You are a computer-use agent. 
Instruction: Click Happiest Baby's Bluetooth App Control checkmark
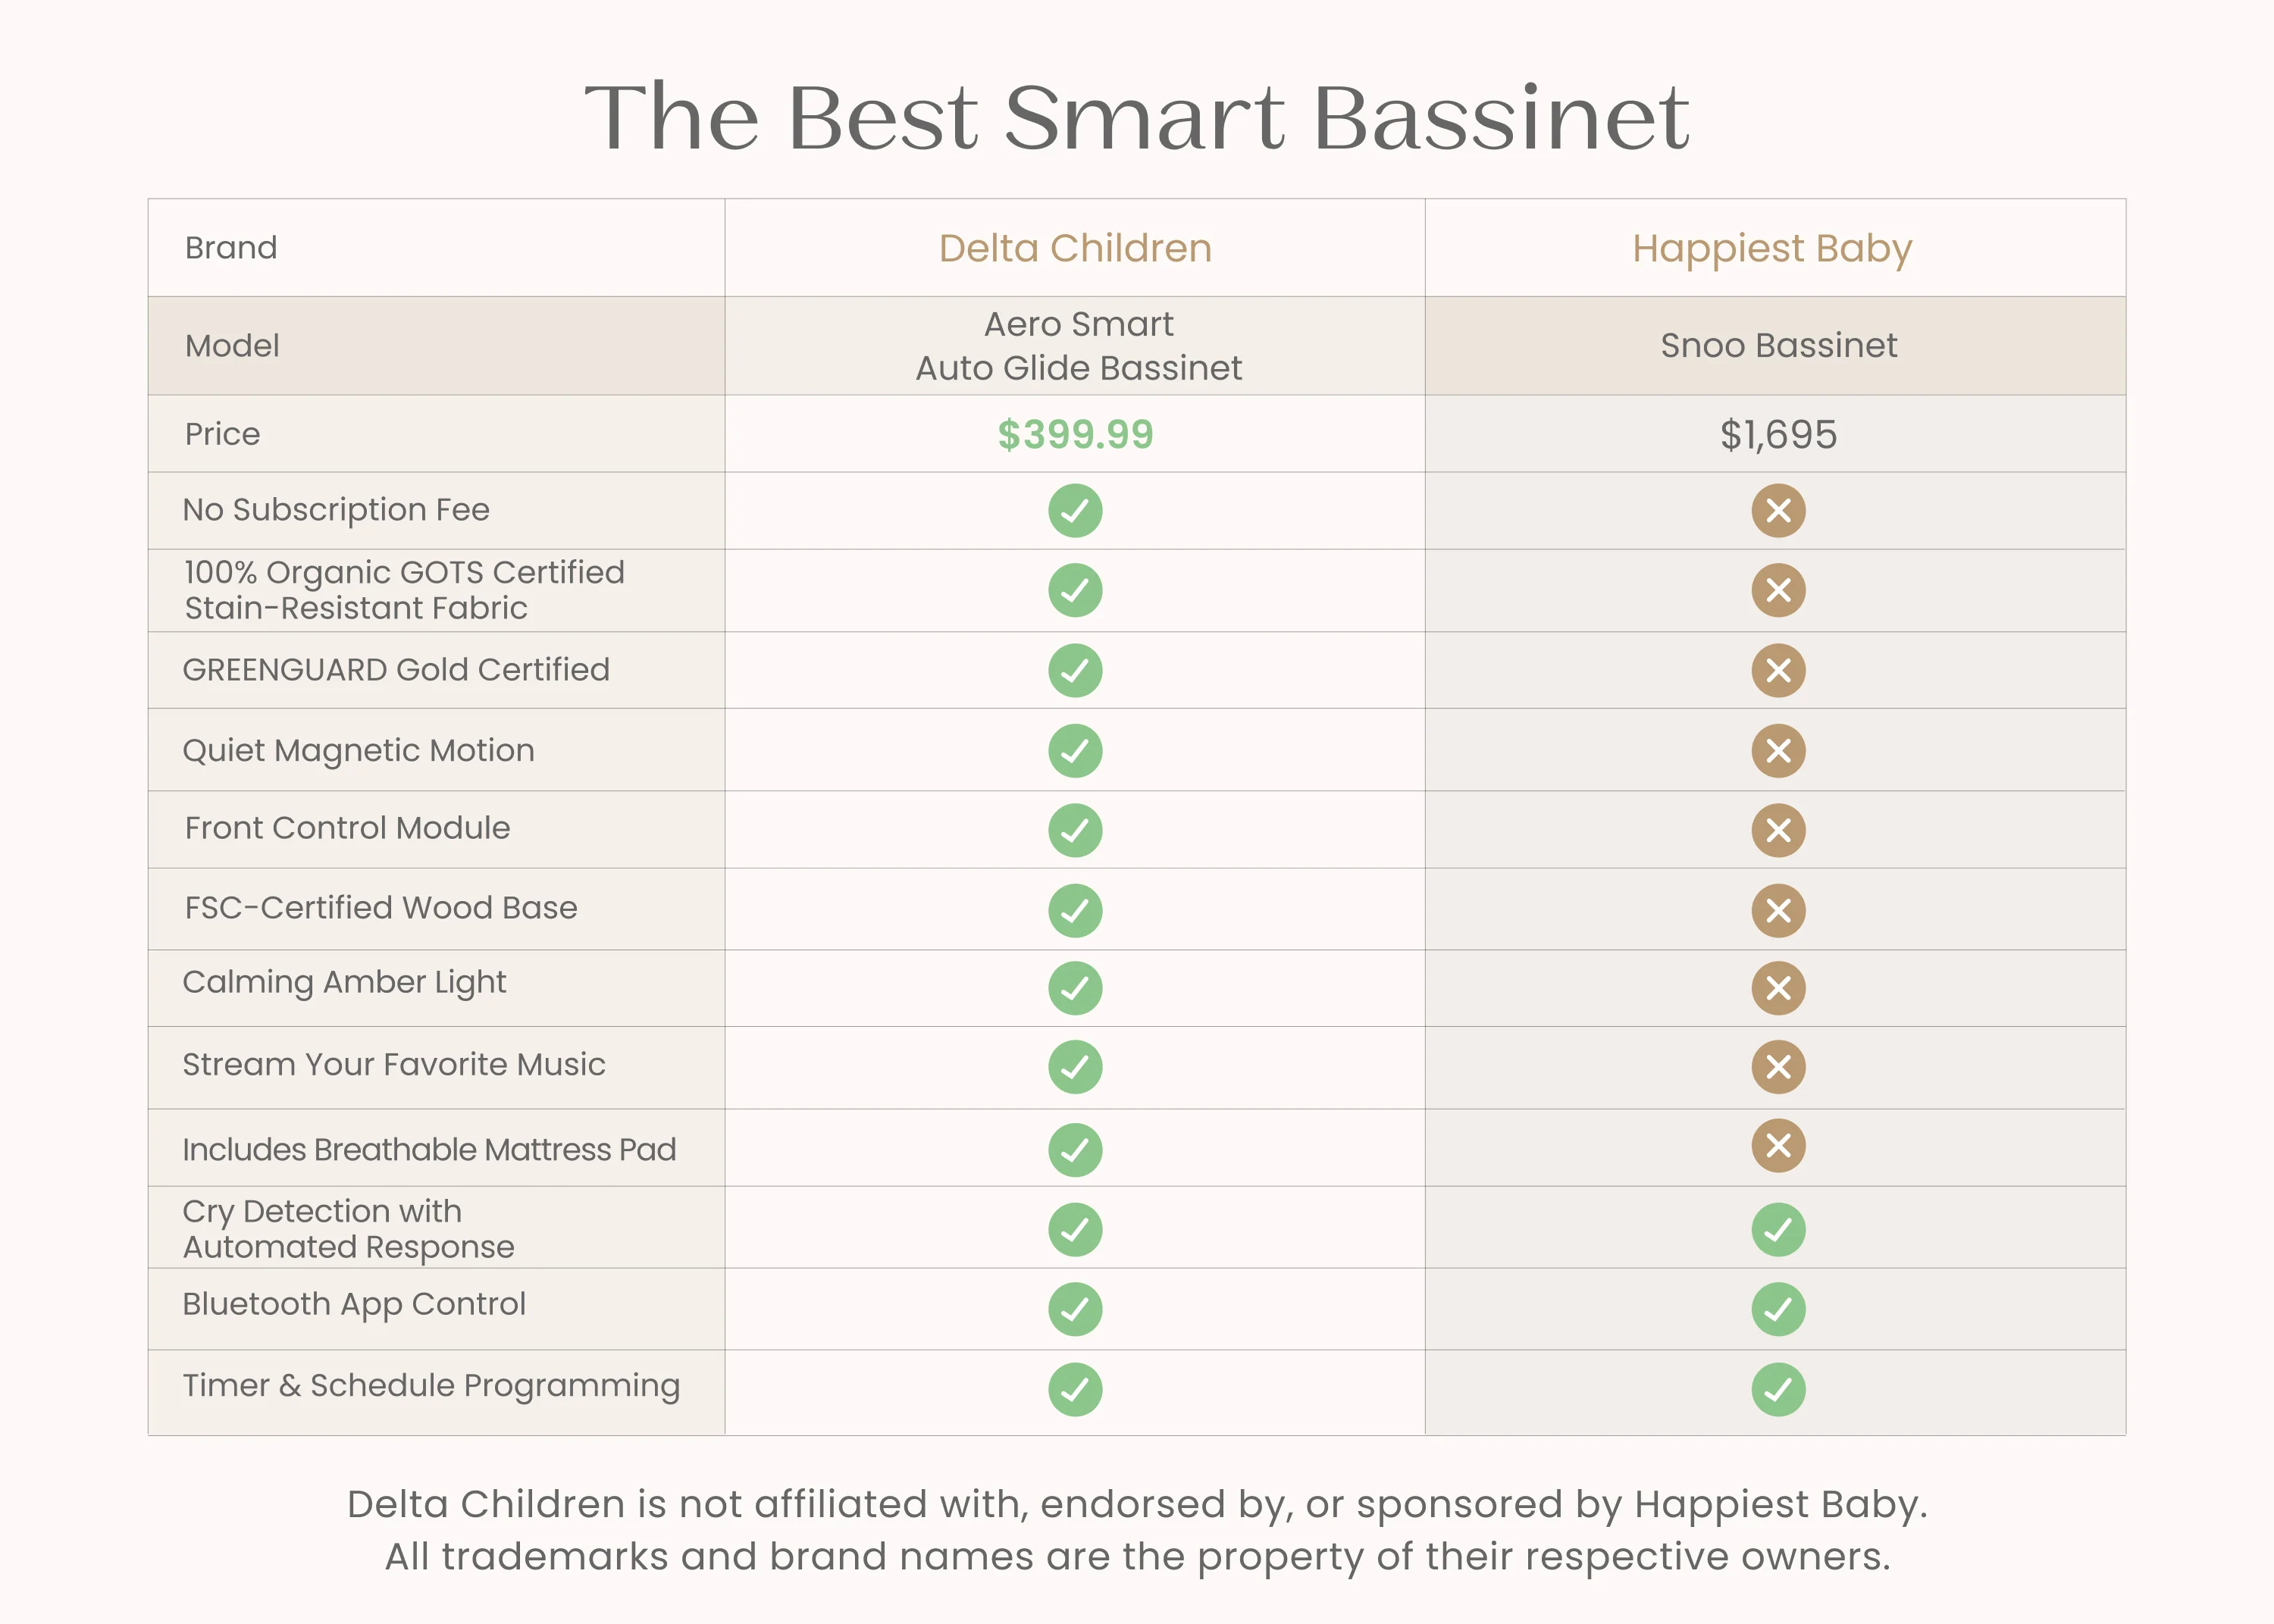click(x=1778, y=1309)
